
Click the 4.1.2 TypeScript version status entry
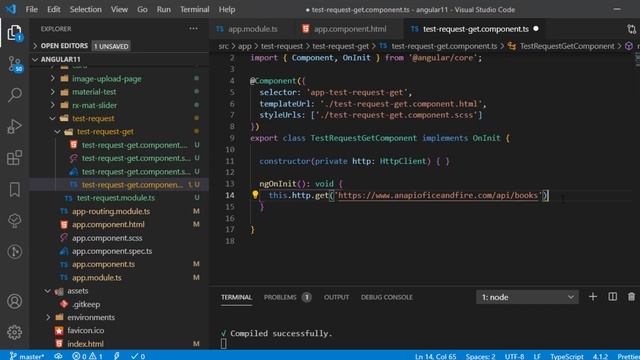[600, 356]
